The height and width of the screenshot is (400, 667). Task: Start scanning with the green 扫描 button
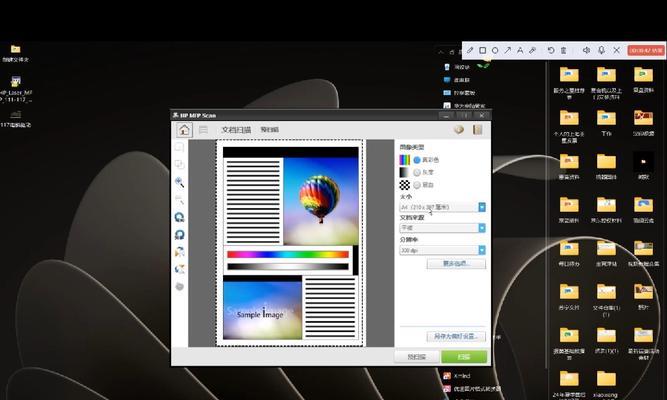[464, 357]
